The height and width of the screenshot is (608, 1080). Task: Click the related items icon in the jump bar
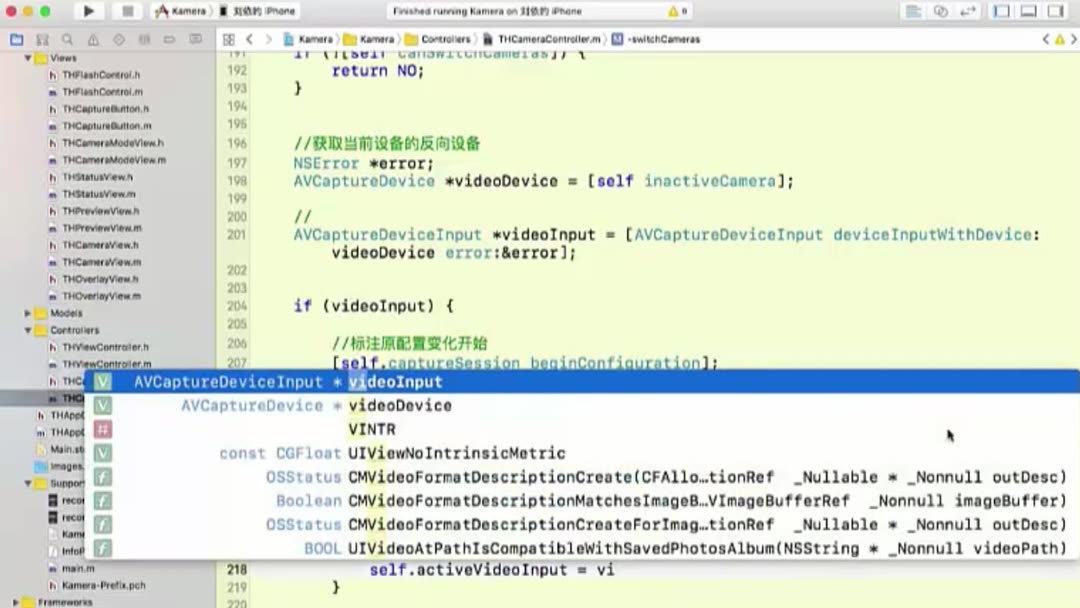229,39
